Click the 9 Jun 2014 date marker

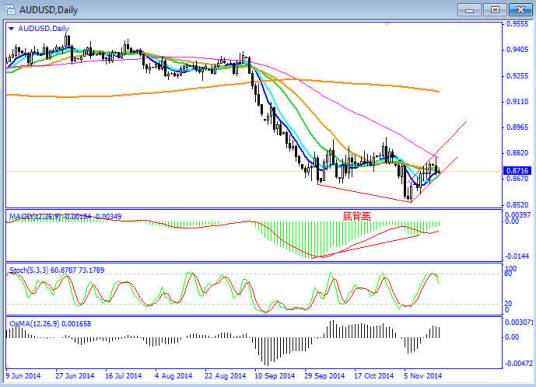[23, 376]
